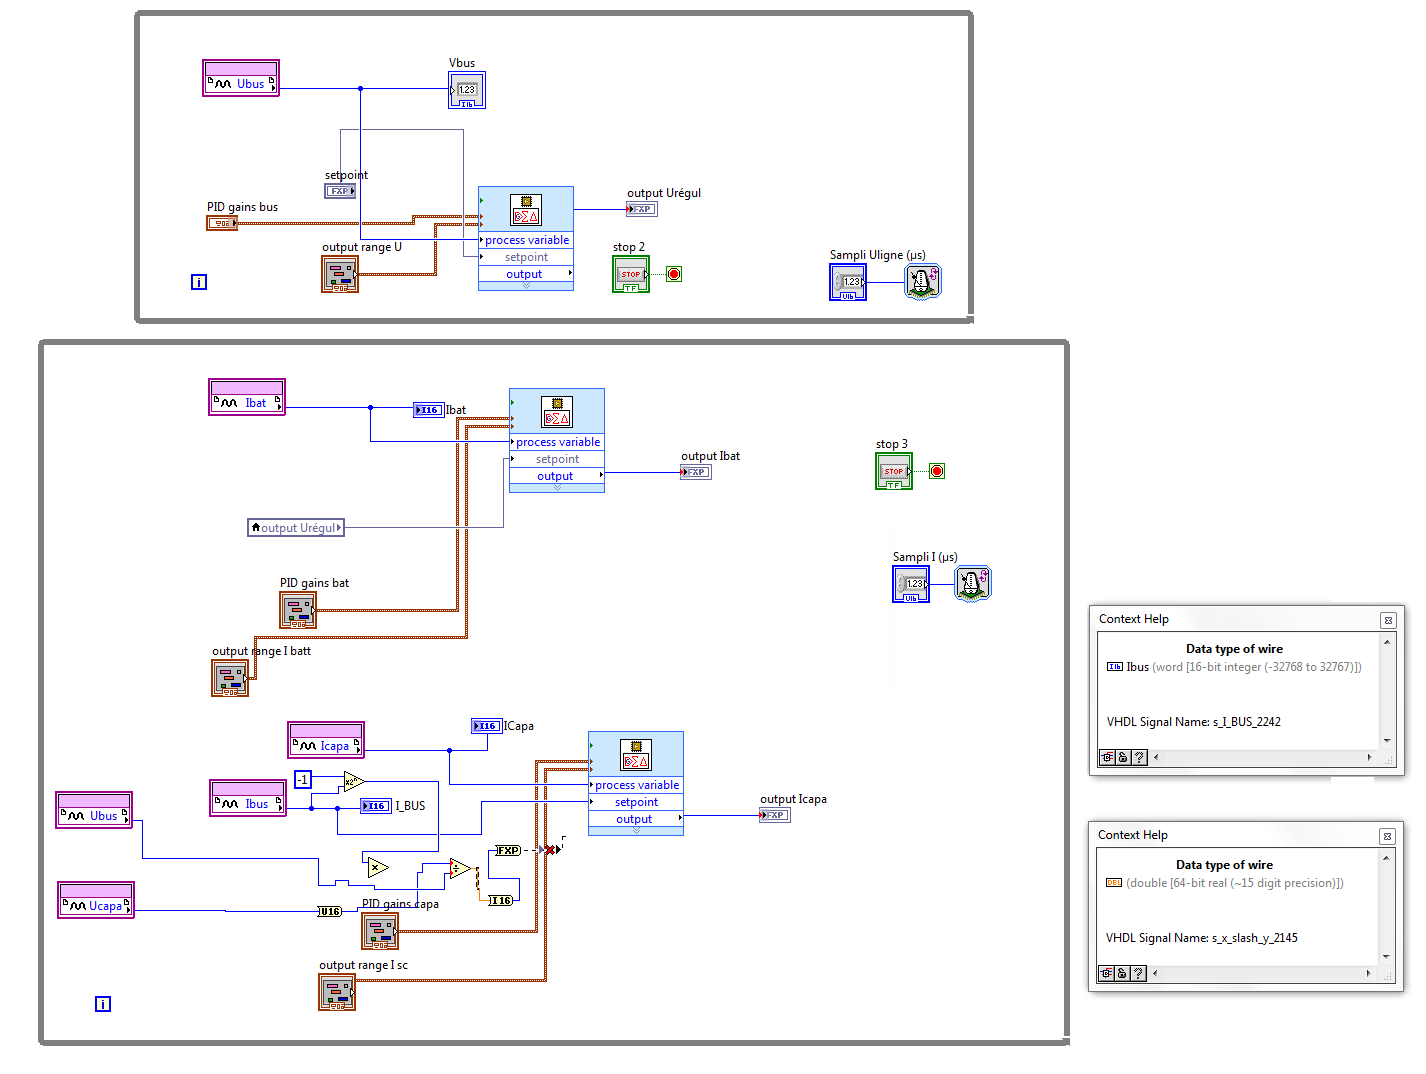Click VHDL Signal Name s_I_BUS_2242 text

click(x=1194, y=722)
